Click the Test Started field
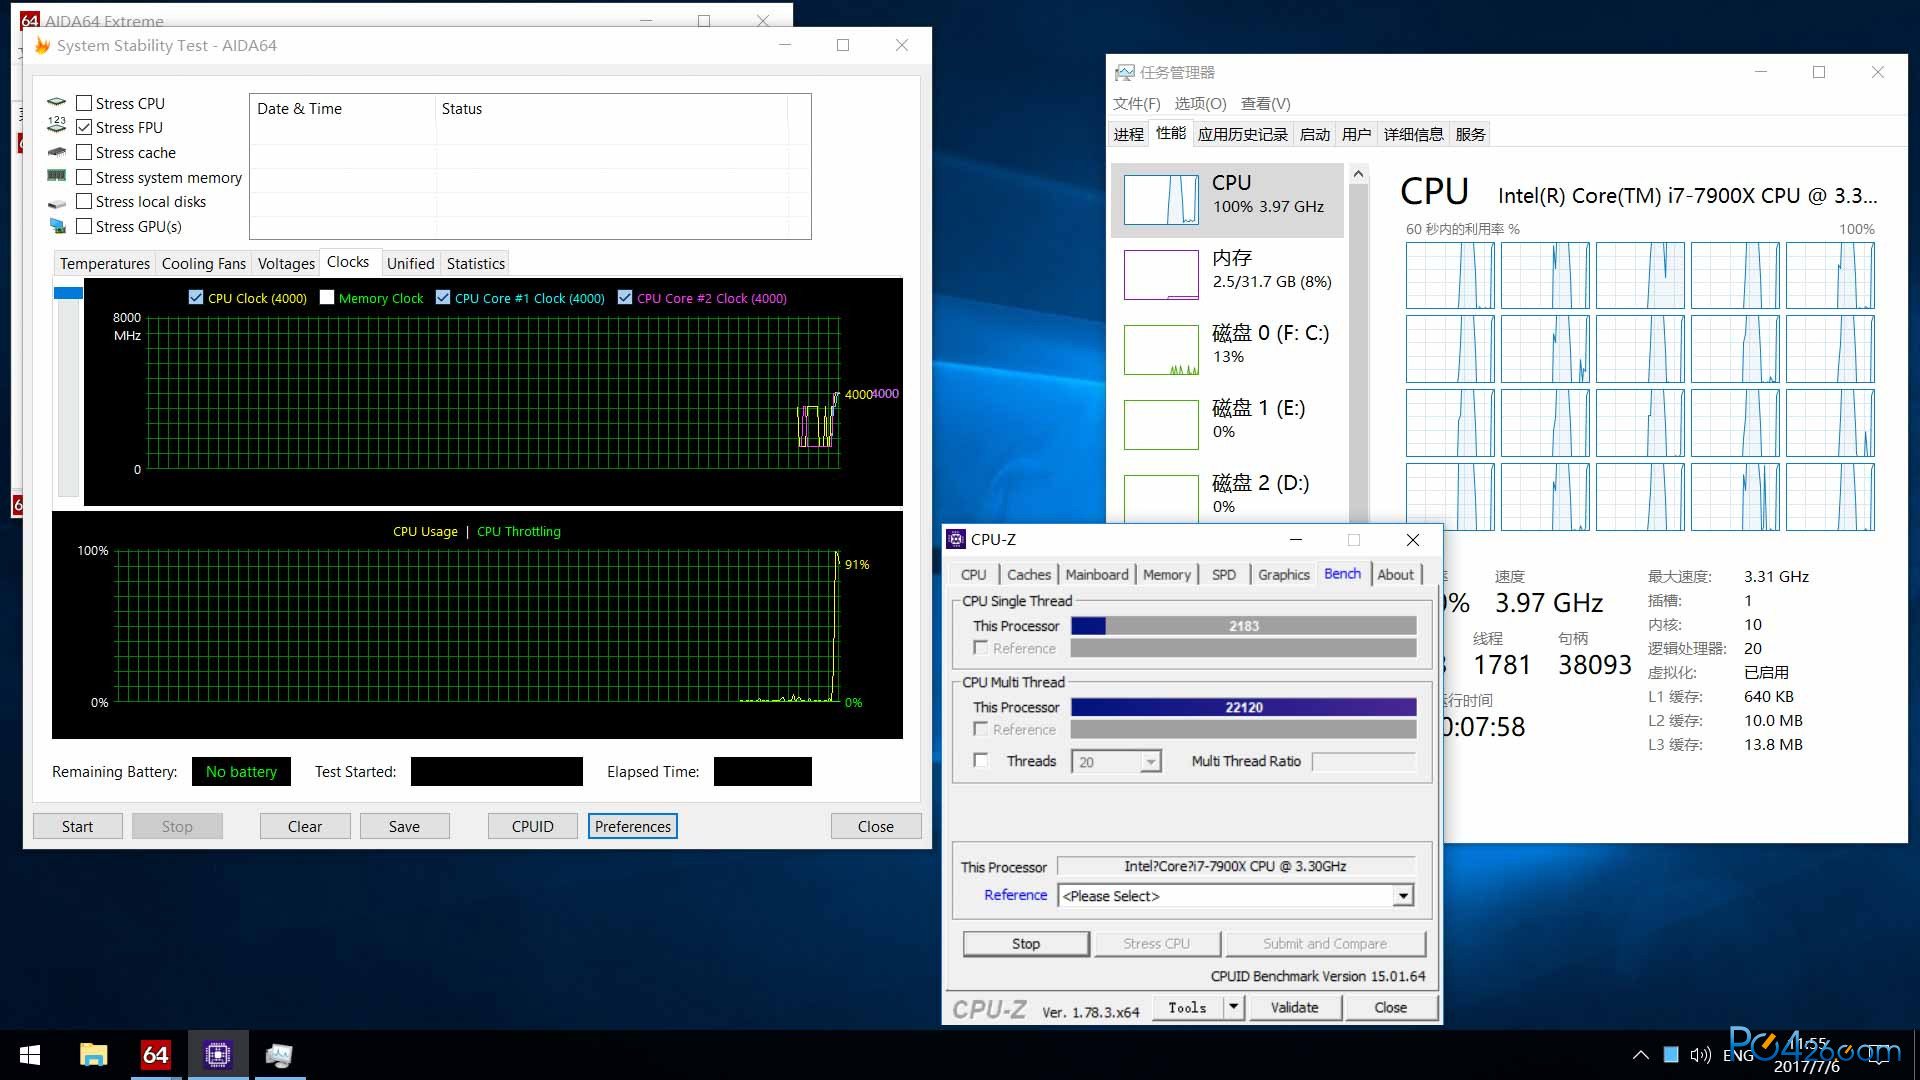The image size is (1920, 1080). [496, 771]
